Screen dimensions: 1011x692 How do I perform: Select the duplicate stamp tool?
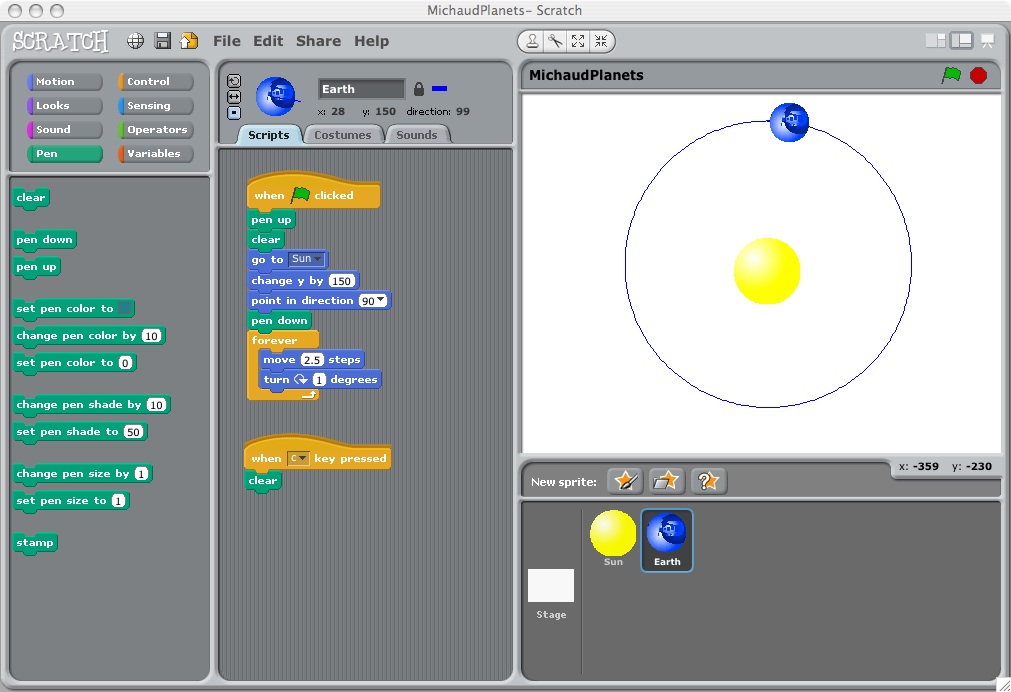point(533,41)
